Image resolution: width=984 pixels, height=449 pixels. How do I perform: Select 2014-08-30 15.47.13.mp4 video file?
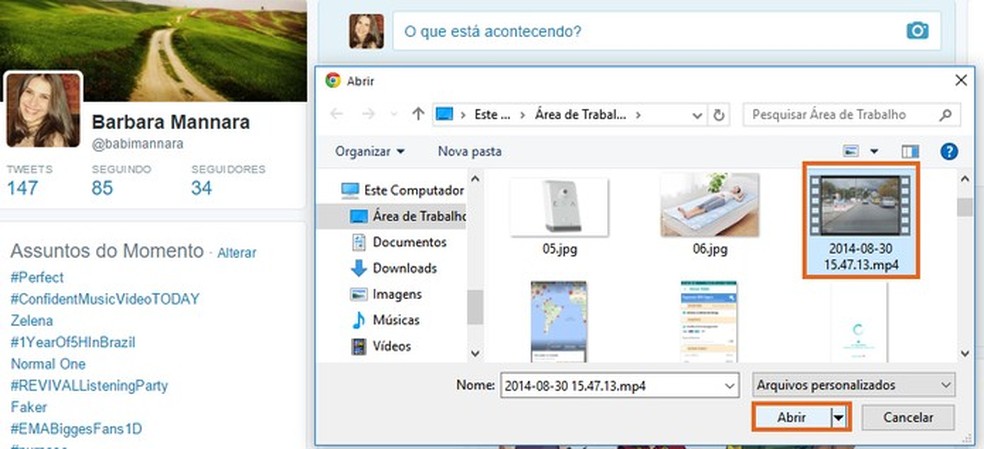pos(861,220)
